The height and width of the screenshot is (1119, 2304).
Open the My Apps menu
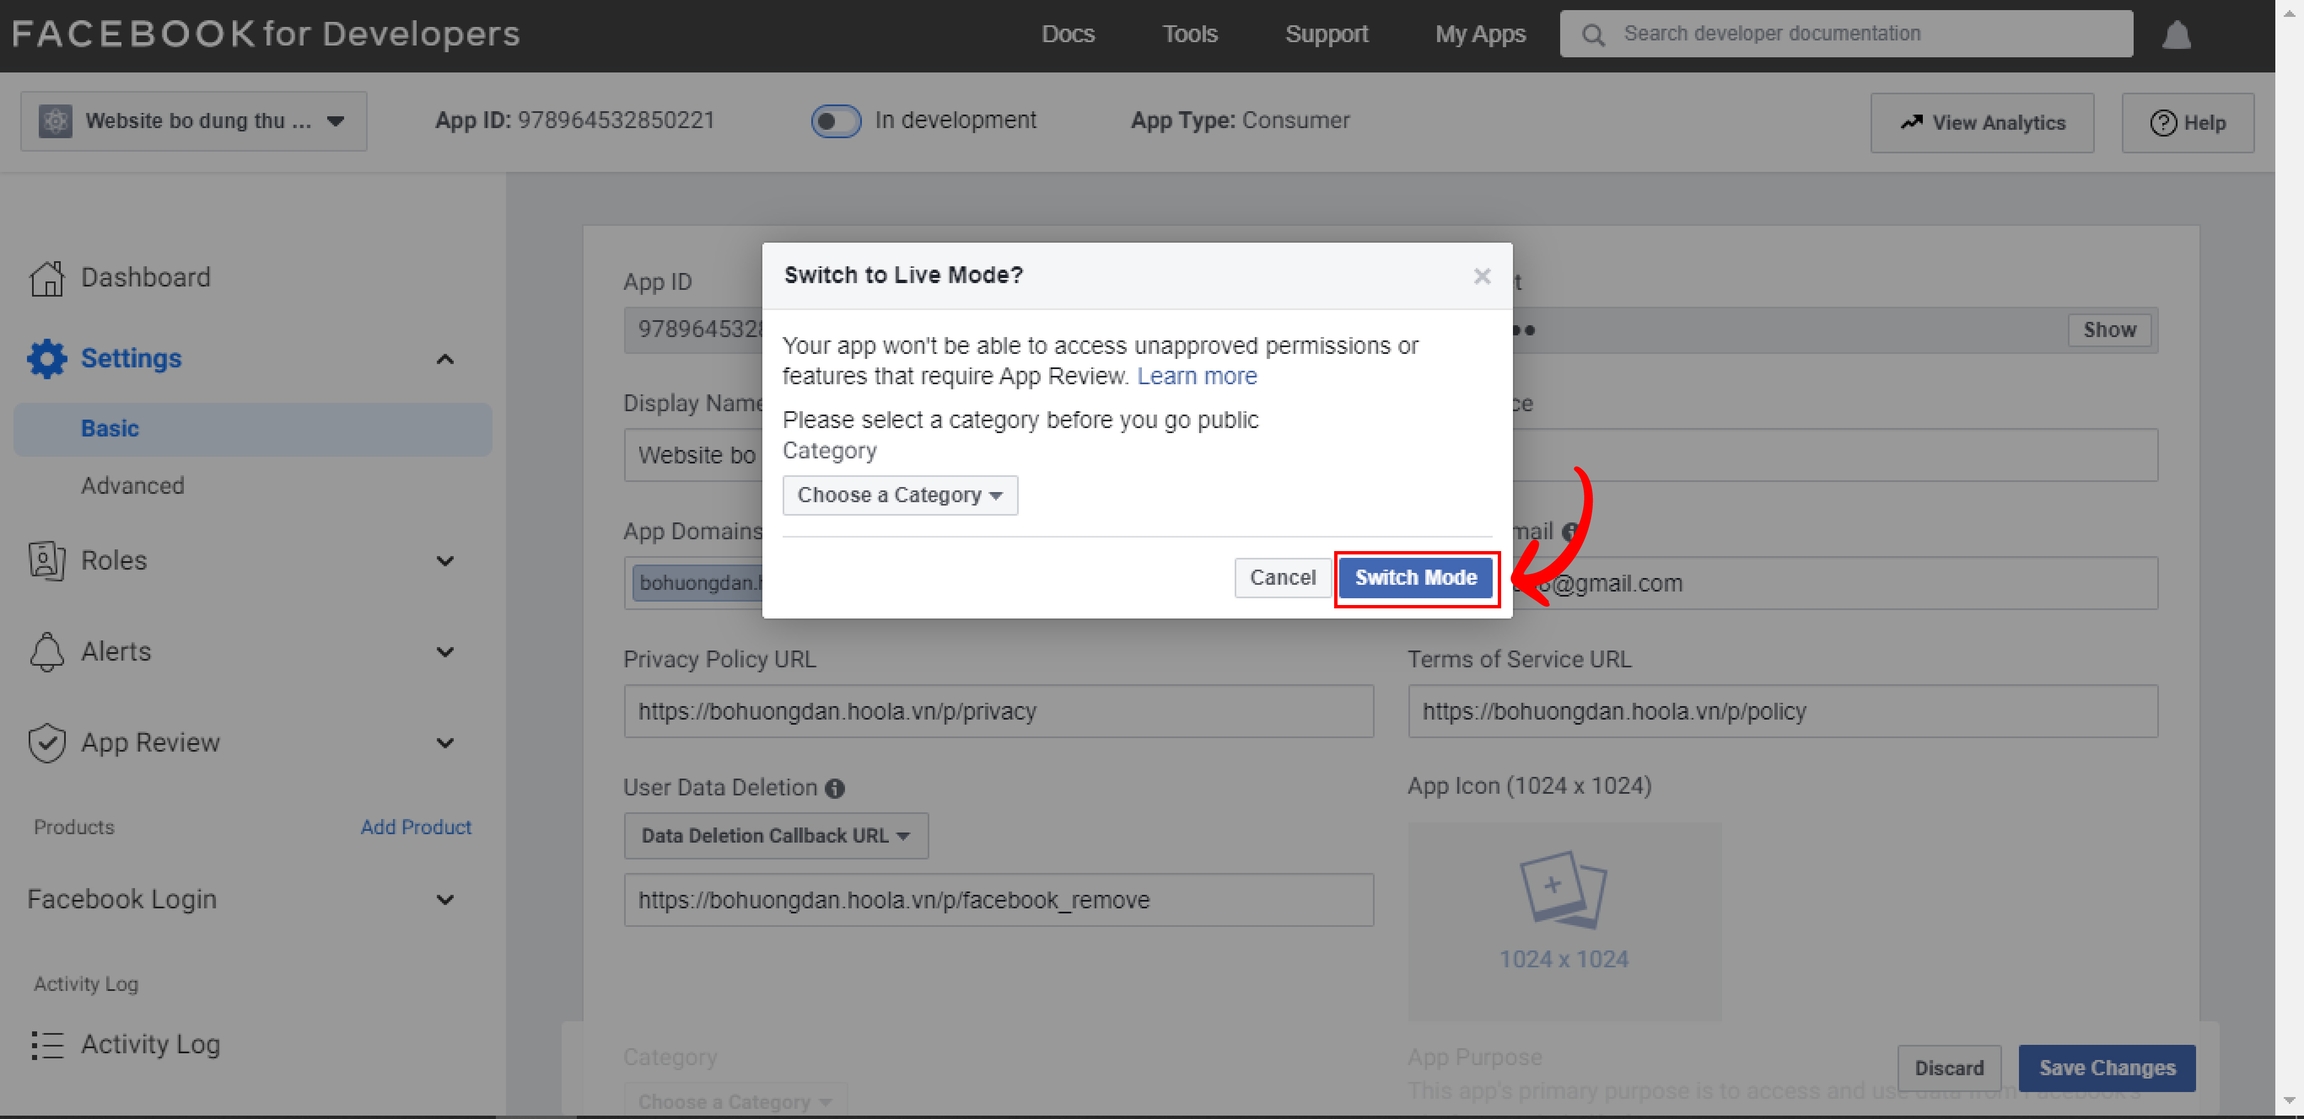tap(1480, 34)
